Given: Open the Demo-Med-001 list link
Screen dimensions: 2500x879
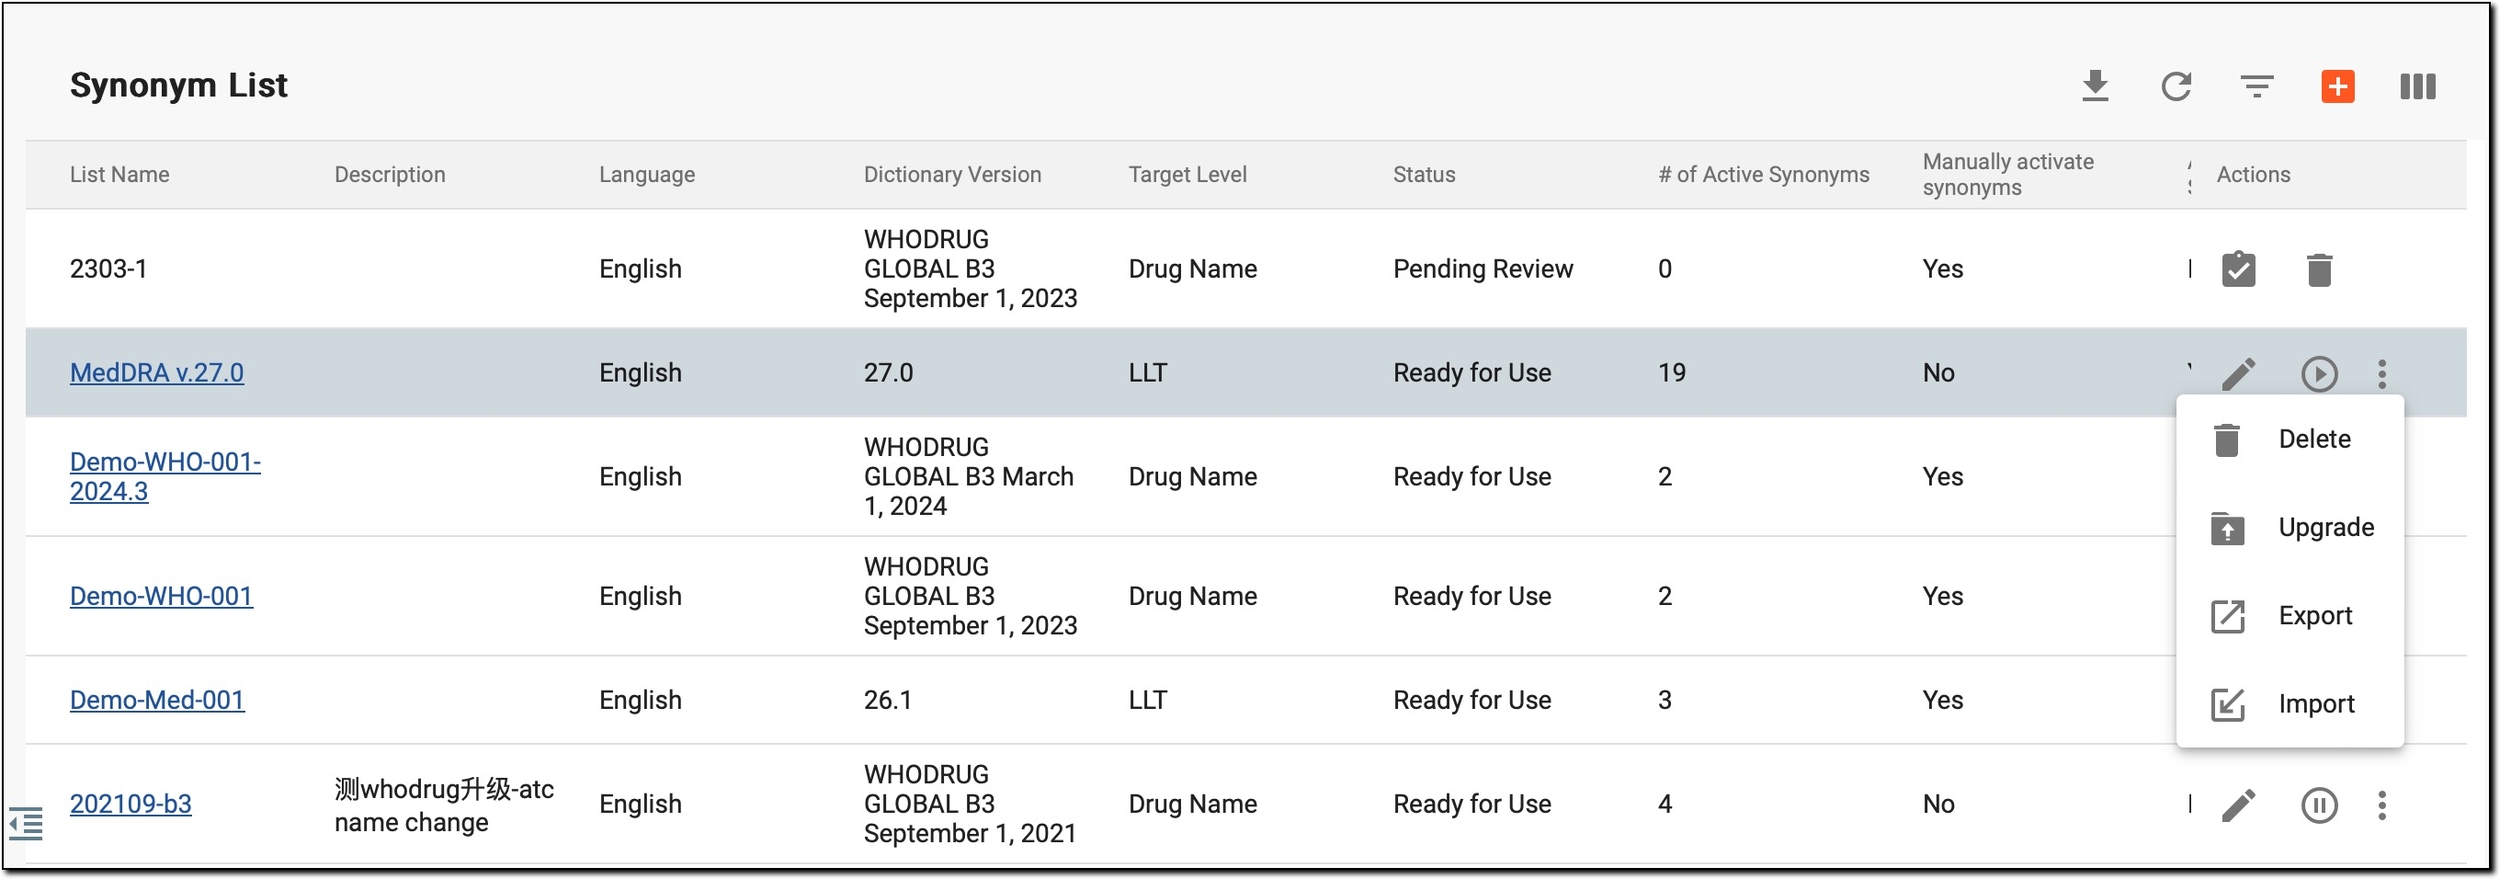Looking at the screenshot, I should (x=157, y=700).
